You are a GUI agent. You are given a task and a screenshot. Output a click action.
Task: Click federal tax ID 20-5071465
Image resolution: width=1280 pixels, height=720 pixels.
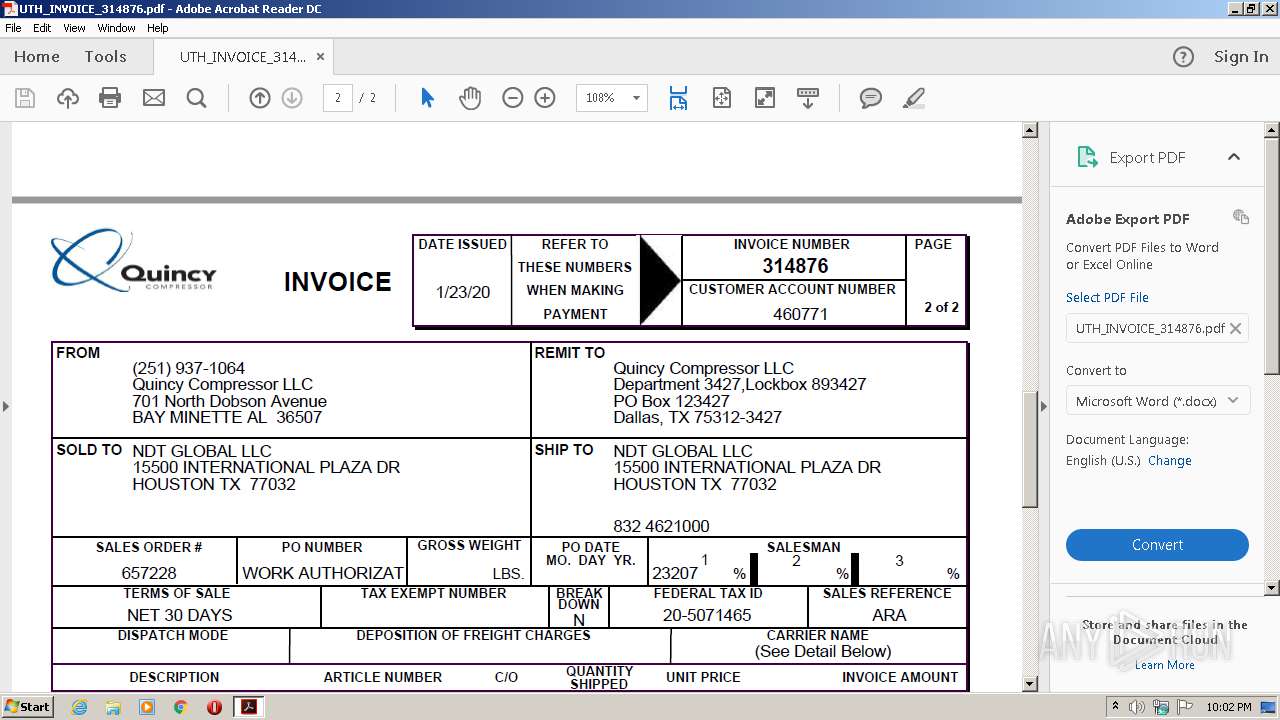coord(707,615)
